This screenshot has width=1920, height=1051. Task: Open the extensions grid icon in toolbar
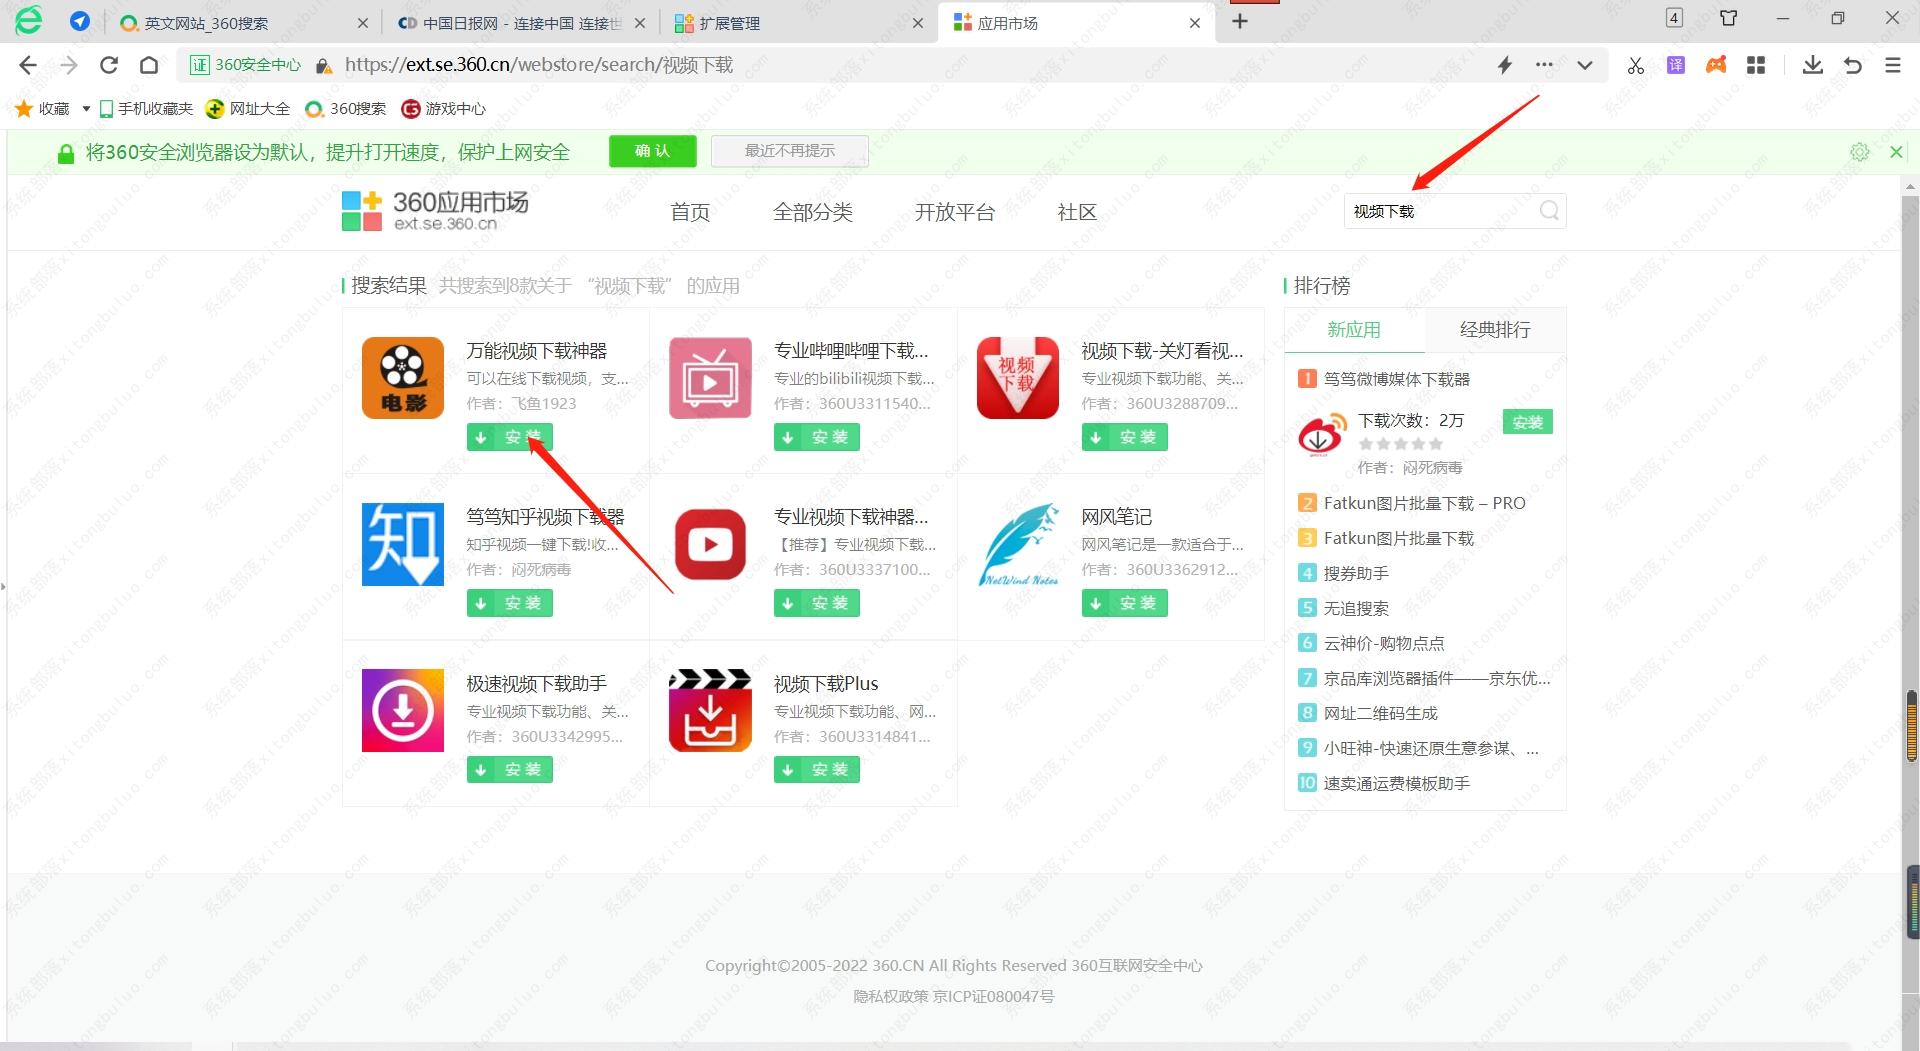[x=1756, y=66]
